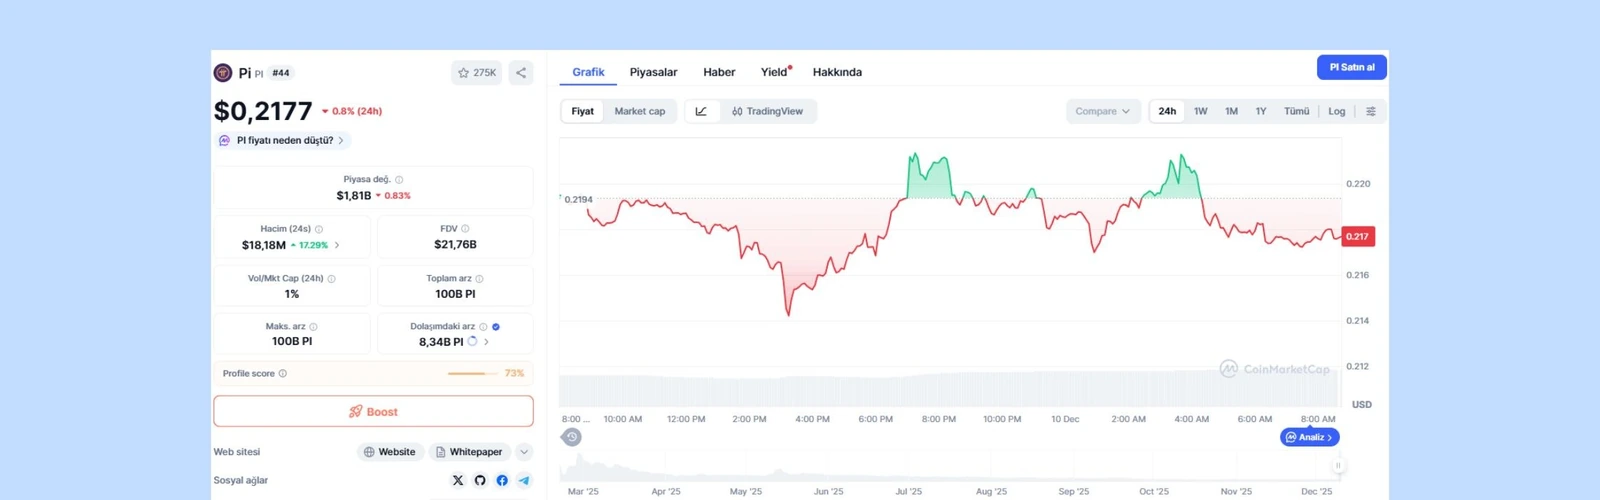Click the Analiz button
The height and width of the screenshot is (500, 1600).
pos(1309,437)
